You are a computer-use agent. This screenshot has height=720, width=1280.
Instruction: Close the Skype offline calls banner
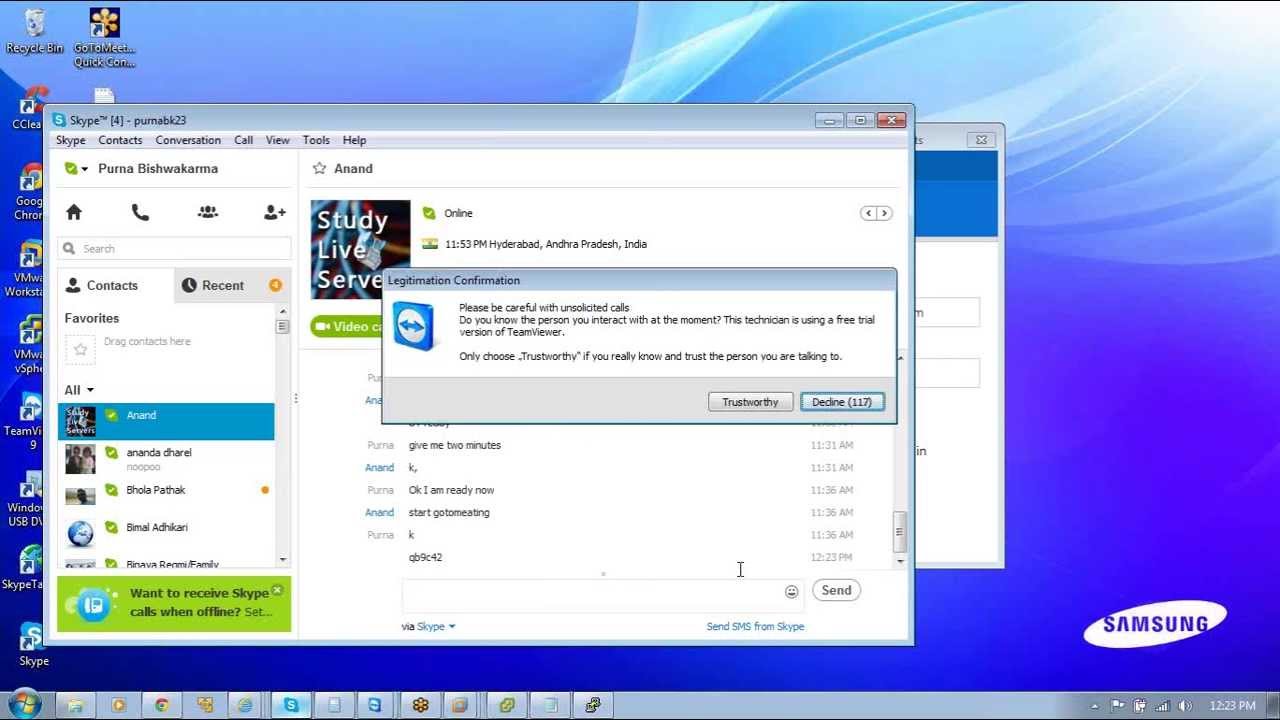277,590
